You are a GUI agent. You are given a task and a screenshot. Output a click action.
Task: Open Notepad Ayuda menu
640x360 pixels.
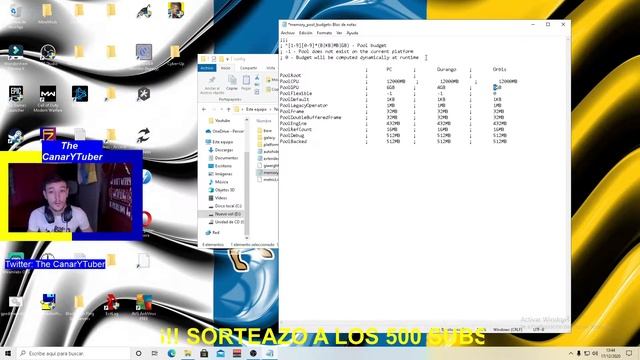tap(352, 33)
